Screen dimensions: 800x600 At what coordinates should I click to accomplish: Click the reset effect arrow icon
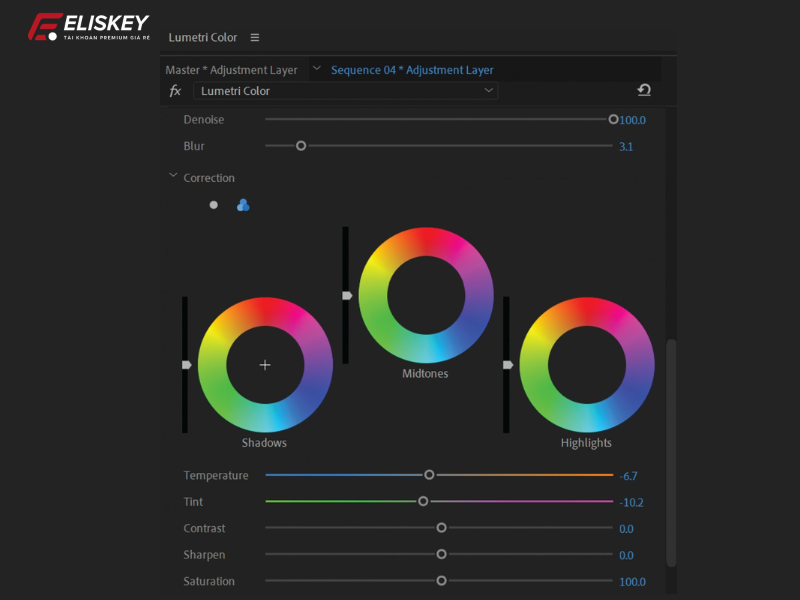[x=644, y=90]
